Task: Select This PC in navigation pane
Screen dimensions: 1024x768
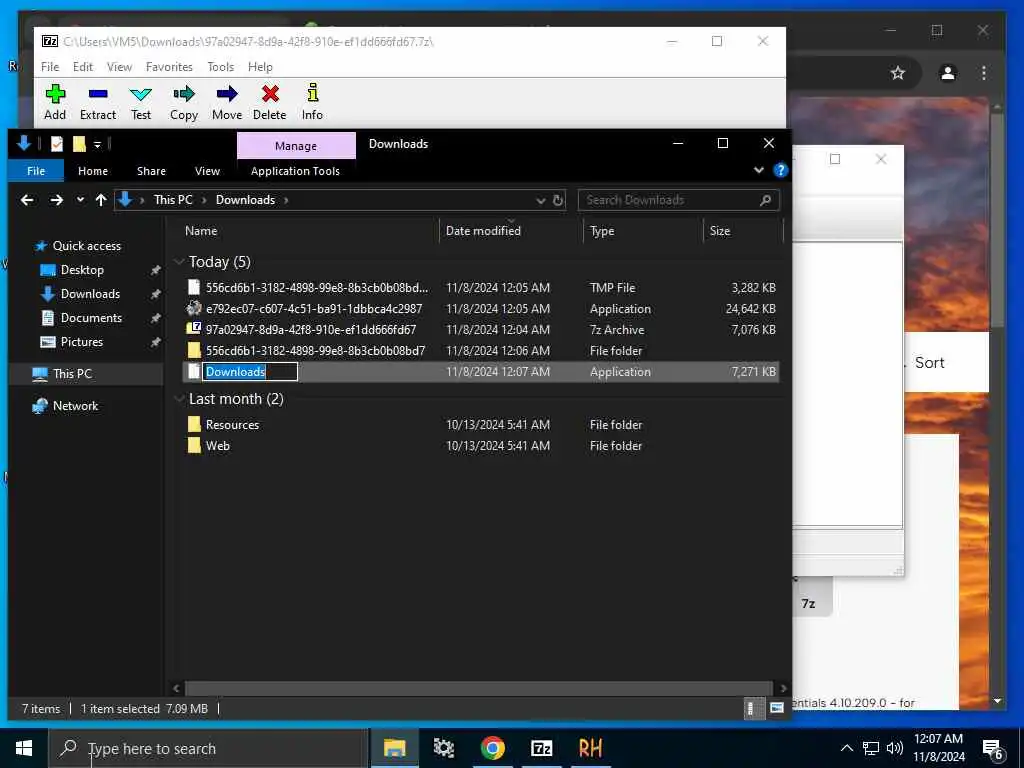Action: point(72,374)
